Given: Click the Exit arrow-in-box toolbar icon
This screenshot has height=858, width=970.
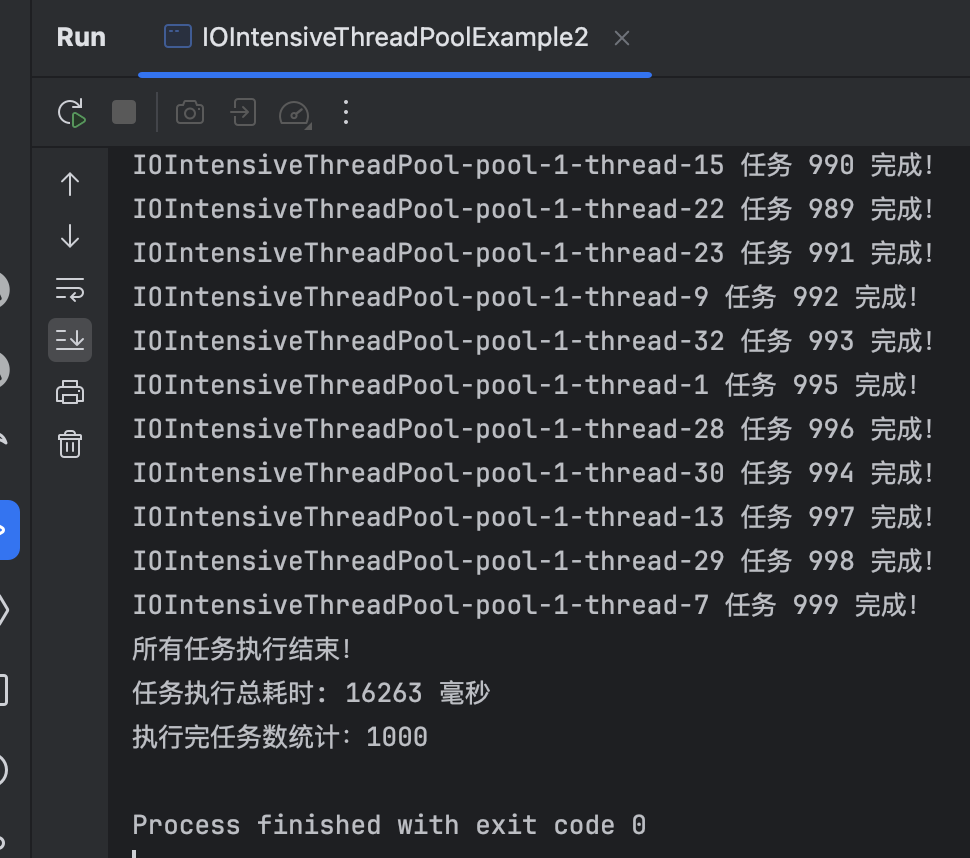Looking at the screenshot, I should [x=243, y=113].
